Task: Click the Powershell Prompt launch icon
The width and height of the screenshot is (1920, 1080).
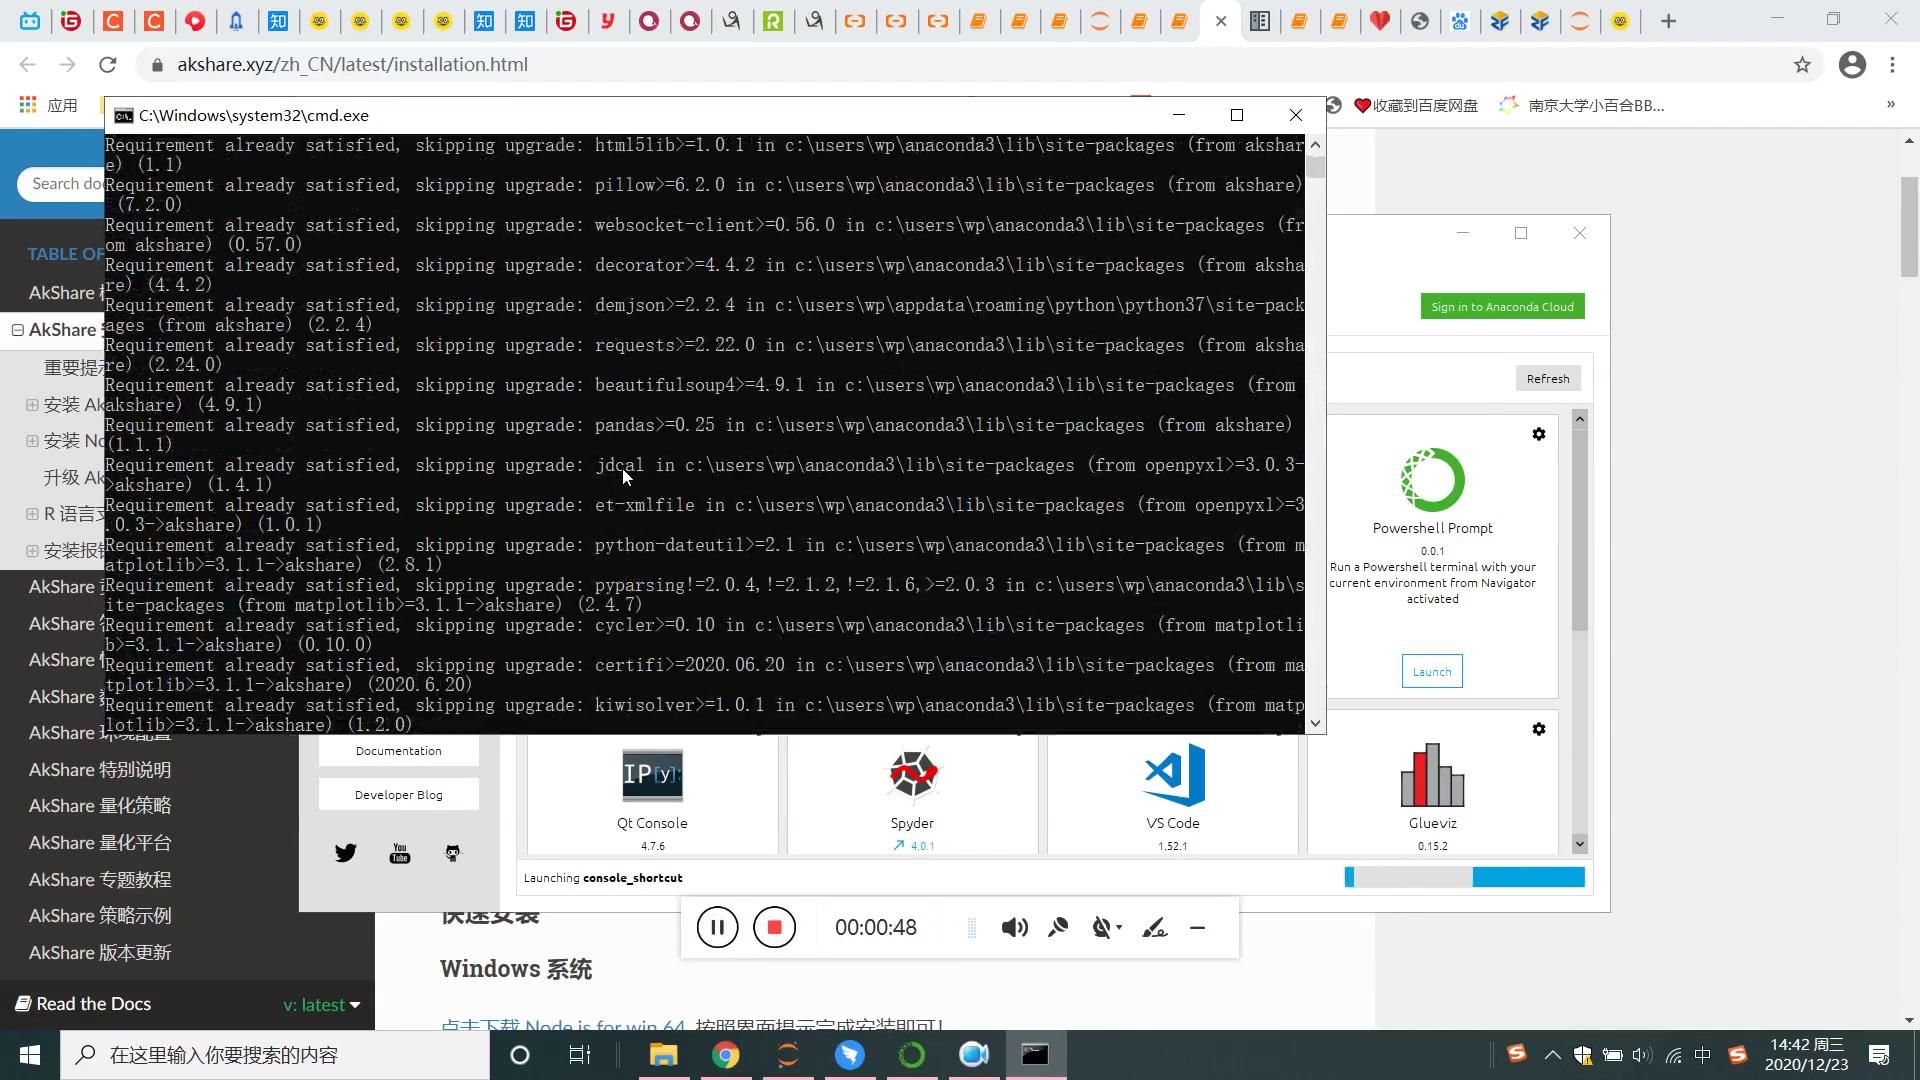Action: pos(1433,671)
